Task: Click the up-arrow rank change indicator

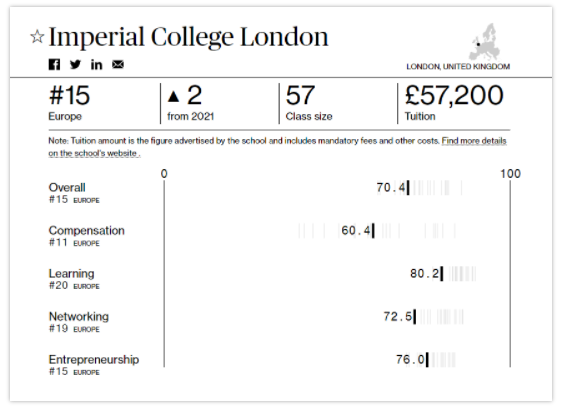Action: 174,96
